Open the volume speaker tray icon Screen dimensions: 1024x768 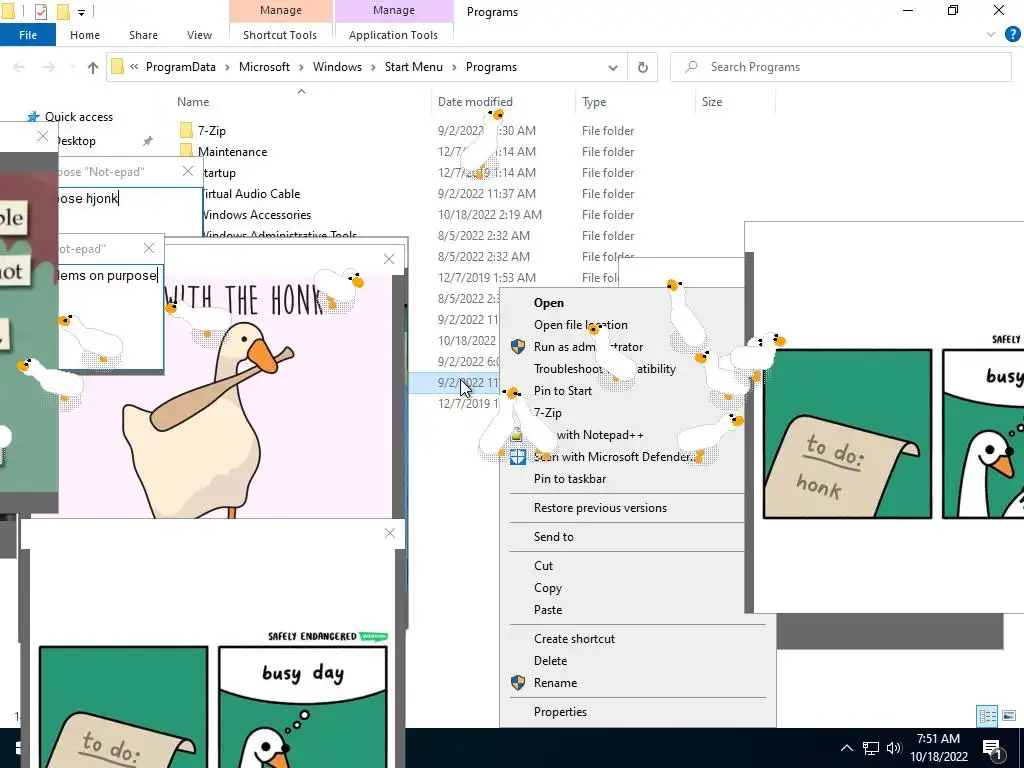(x=894, y=748)
